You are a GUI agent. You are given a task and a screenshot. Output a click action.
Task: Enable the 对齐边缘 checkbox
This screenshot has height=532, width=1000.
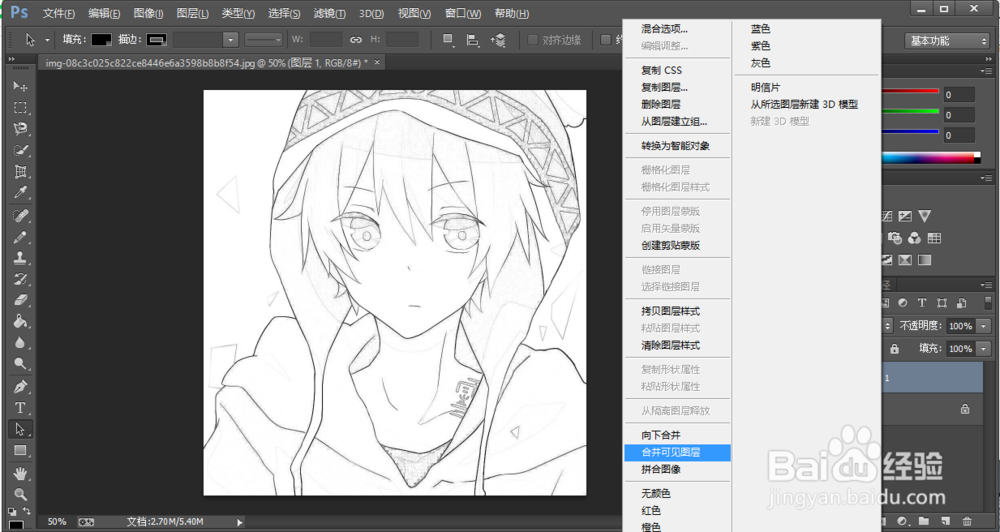pos(533,40)
